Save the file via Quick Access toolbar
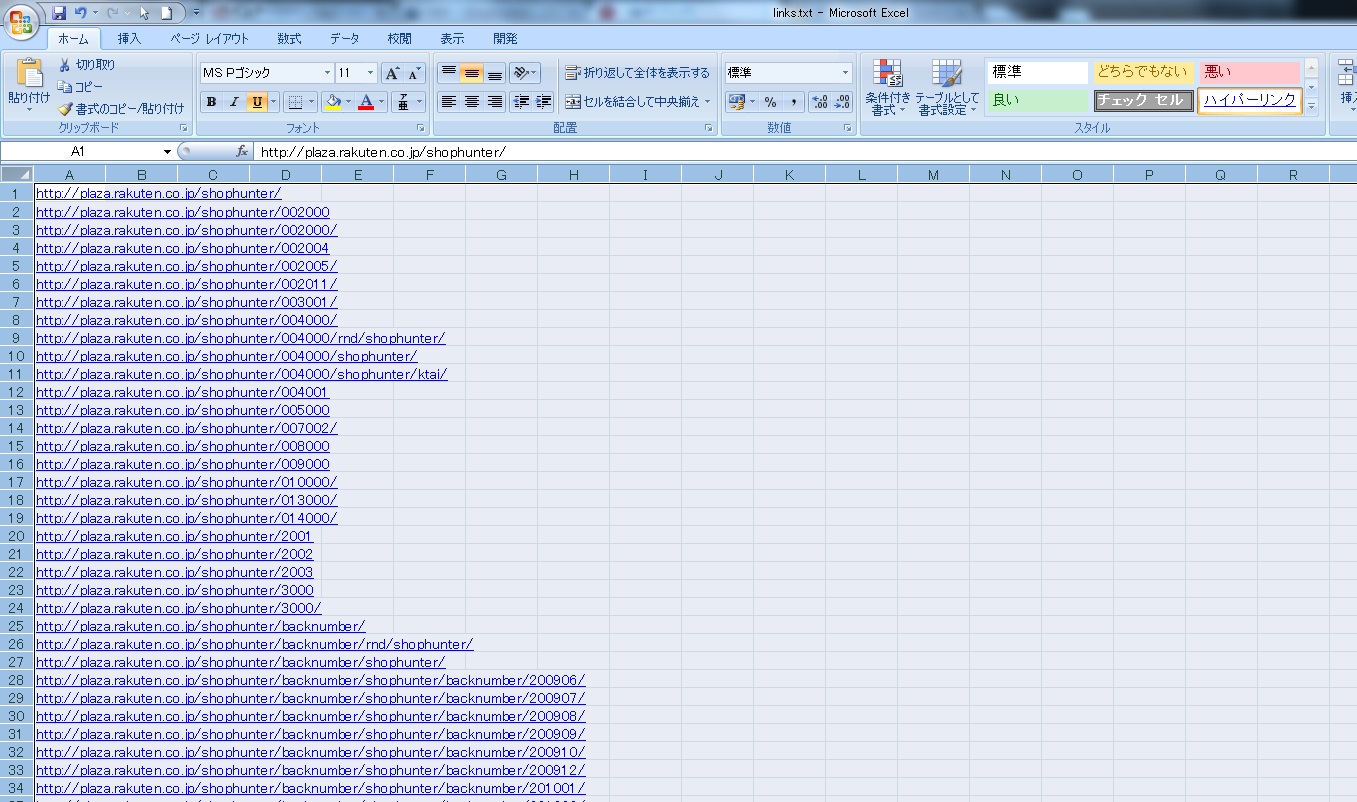Image resolution: width=1357 pixels, height=802 pixels. pos(59,13)
